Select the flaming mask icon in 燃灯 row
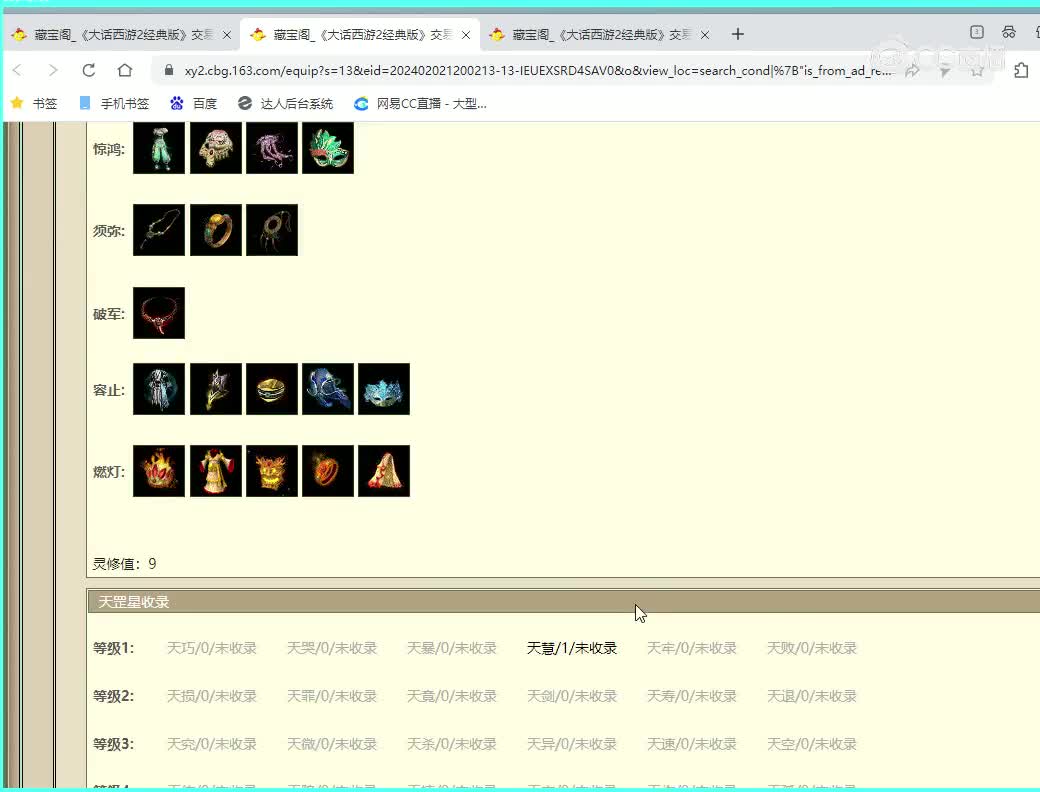 (x=272, y=471)
